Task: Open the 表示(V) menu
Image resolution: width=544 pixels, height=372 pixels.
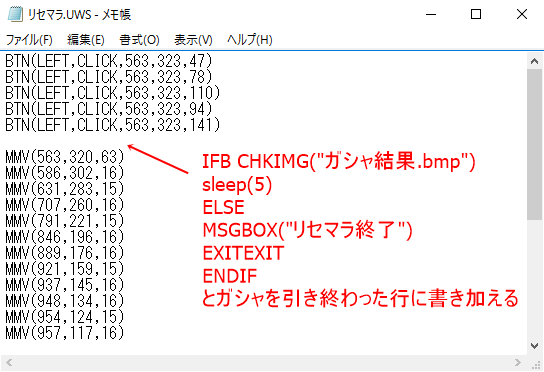Action: click(x=193, y=40)
